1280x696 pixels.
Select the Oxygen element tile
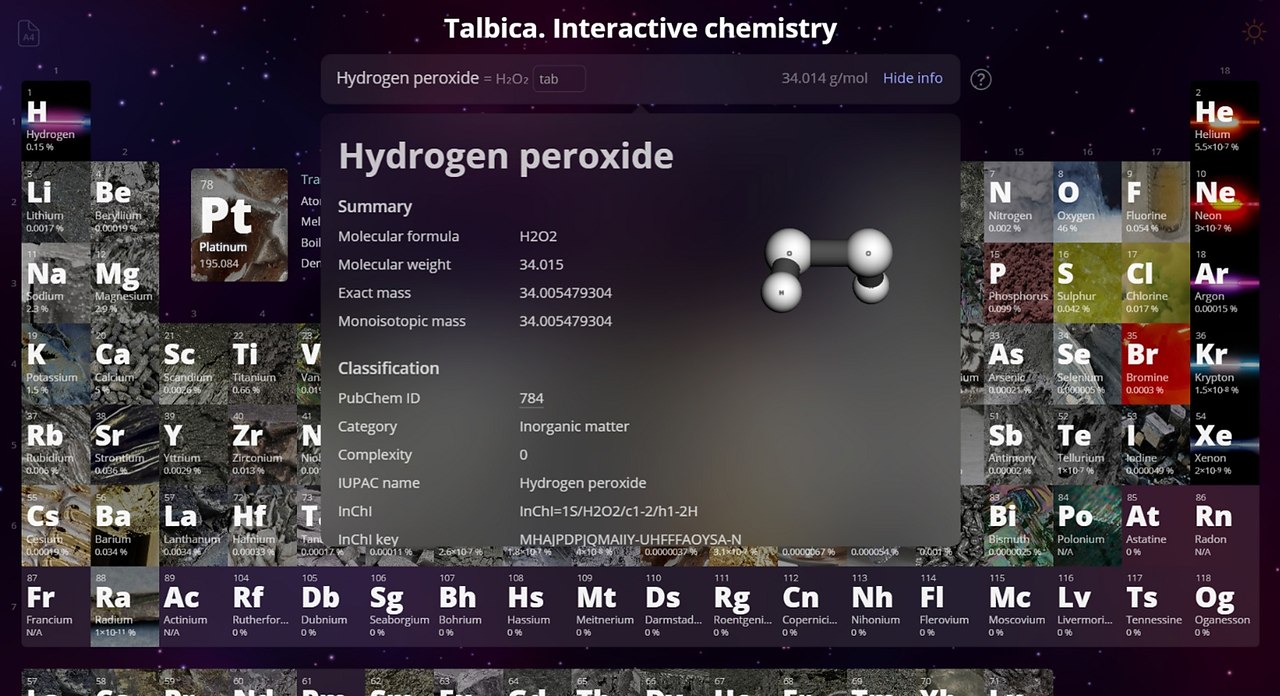(1087, 201)
